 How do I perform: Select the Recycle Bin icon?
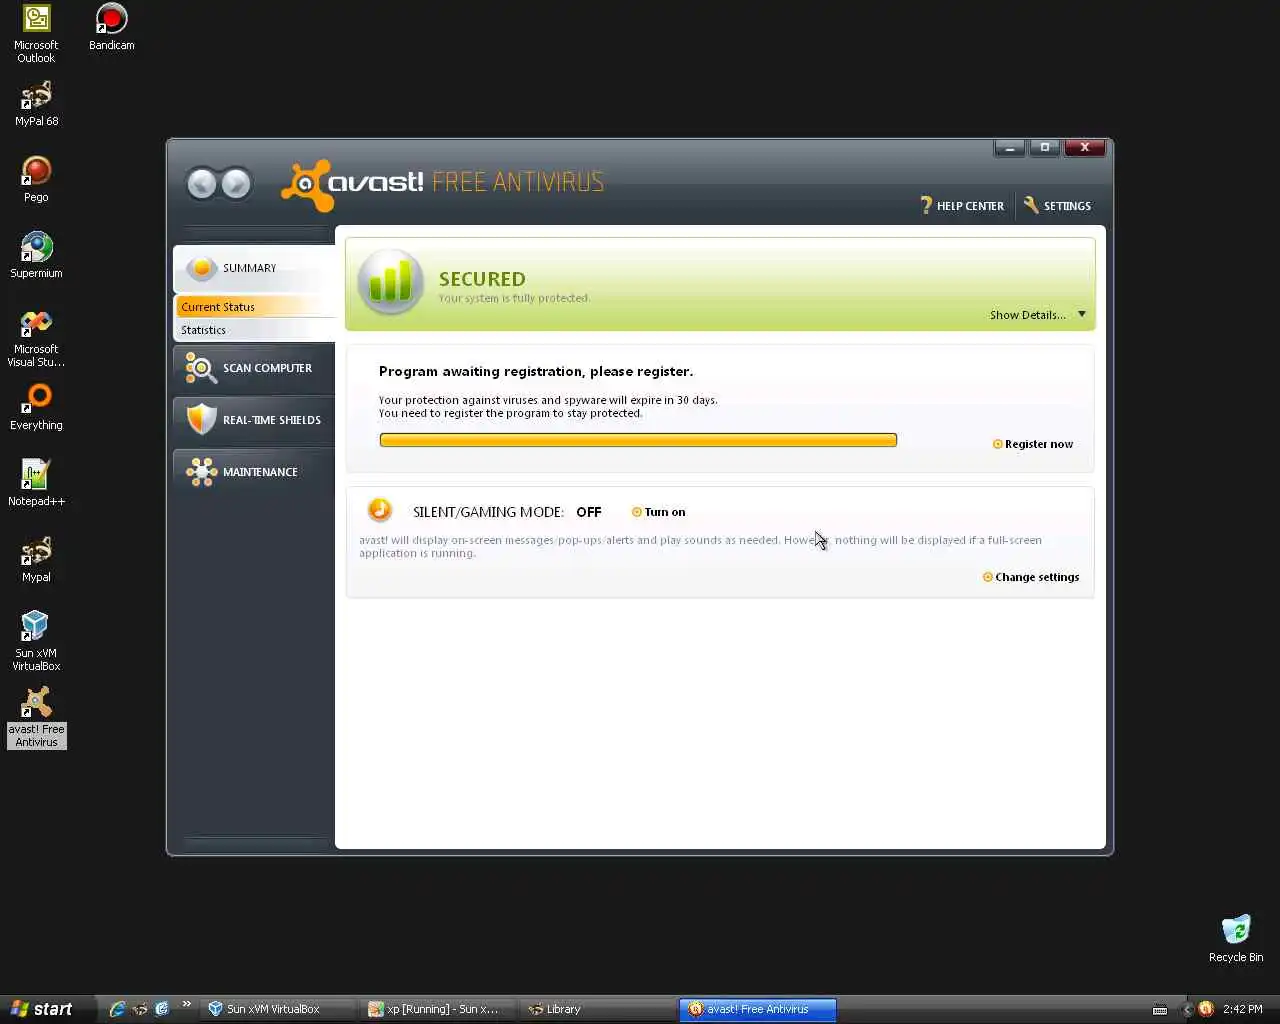pos(1236,938)
